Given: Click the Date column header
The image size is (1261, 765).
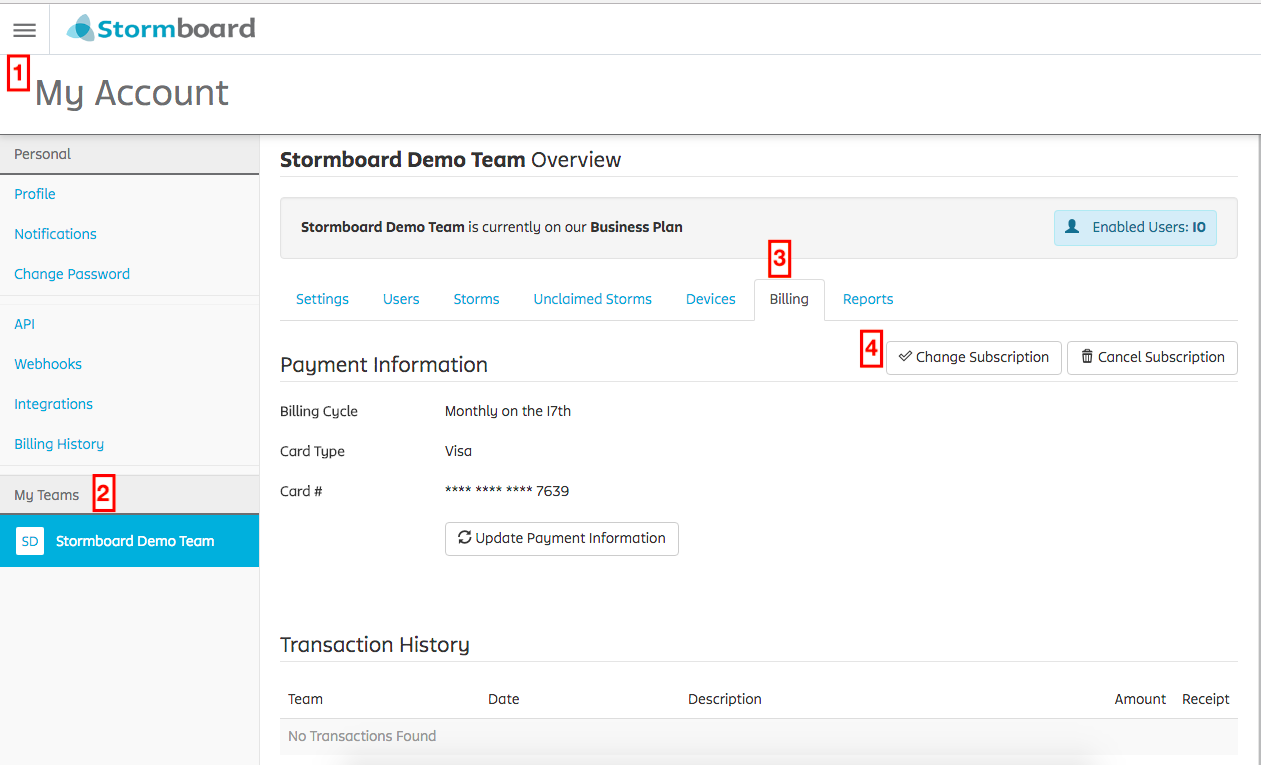Looking at the screenshot, I should coord(503,699).
